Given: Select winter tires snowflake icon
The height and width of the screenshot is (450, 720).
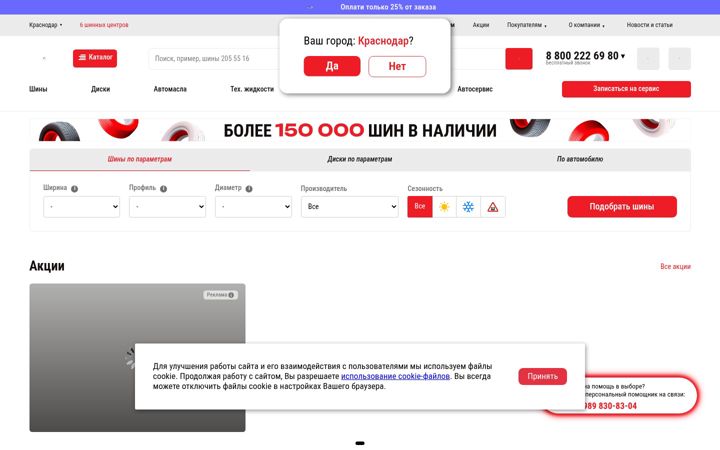Looking at the screenshot, I should pyautogui.click(x=468, y=207).
